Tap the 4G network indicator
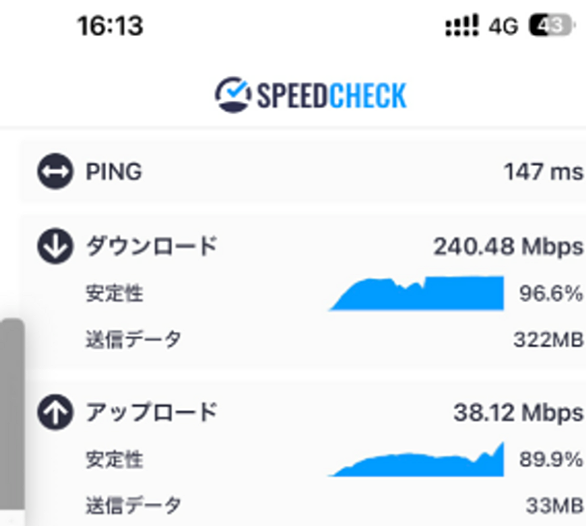Screen dimensions: 586x526 point(503,27)
